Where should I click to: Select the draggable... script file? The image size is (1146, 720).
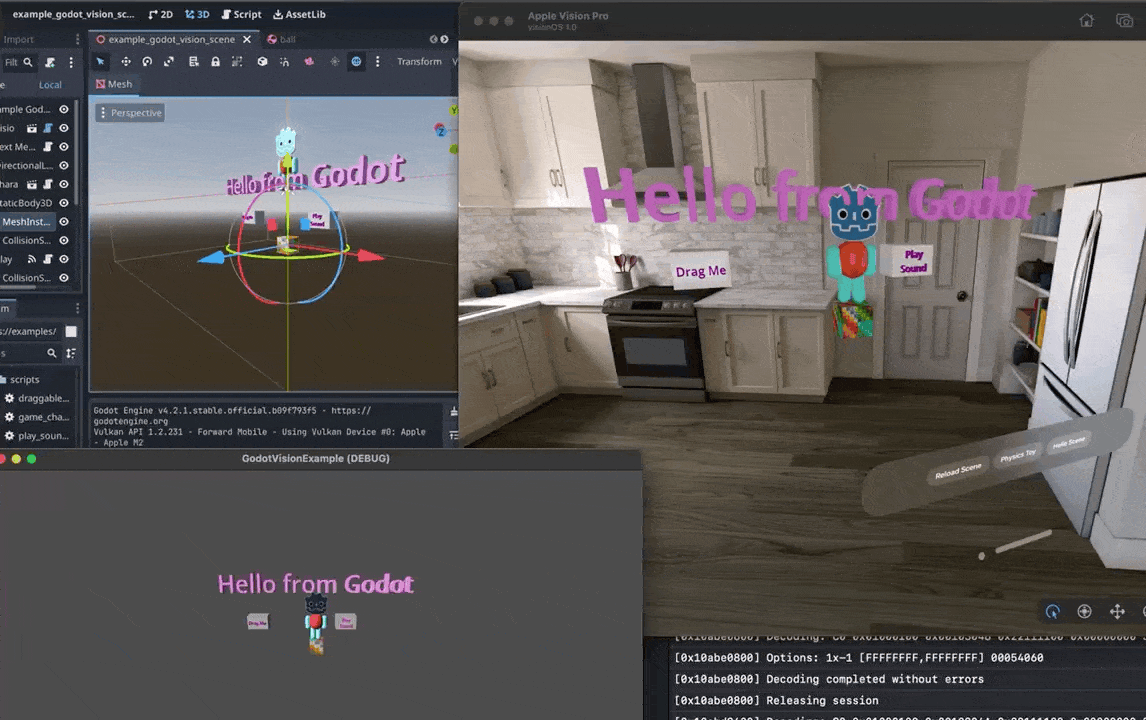click(38, 398)
